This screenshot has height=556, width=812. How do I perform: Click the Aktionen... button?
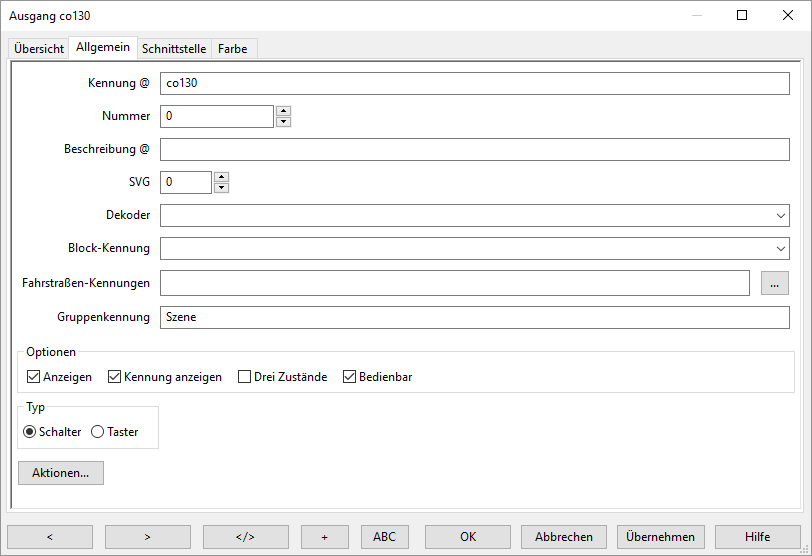coord(61,473)
